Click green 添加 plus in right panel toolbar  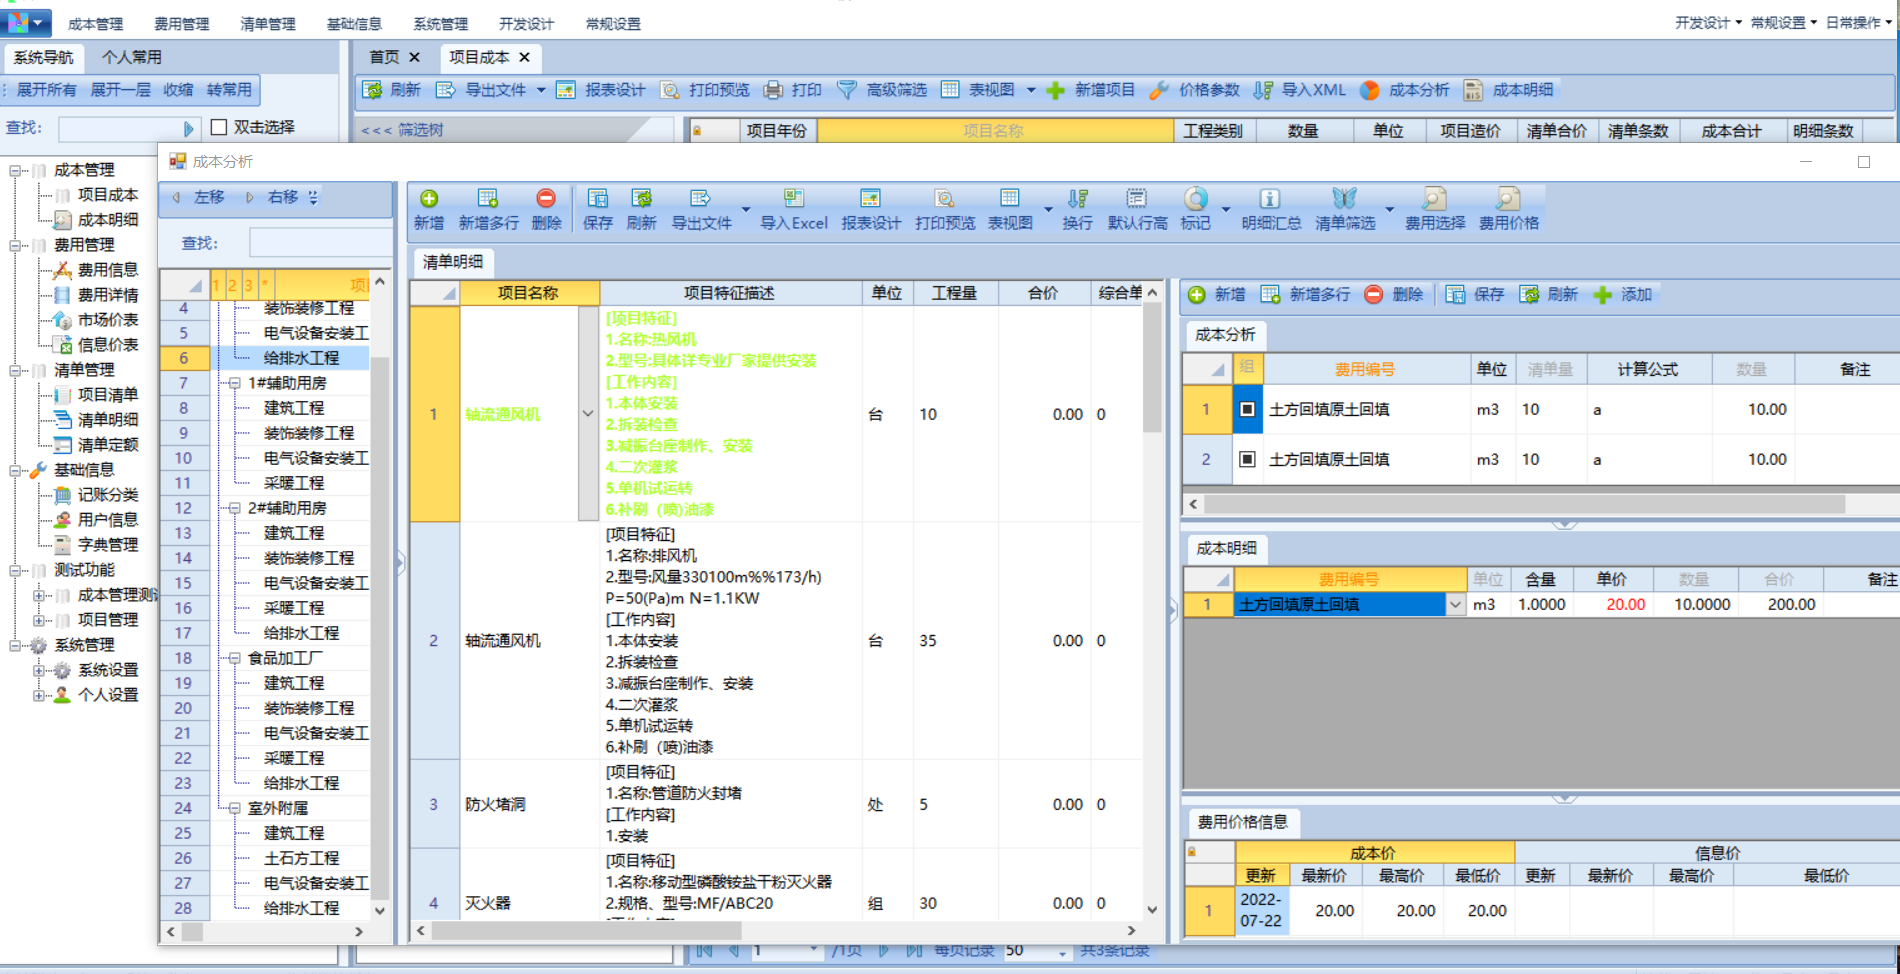pyautogui.click(x=1602, y=294)
